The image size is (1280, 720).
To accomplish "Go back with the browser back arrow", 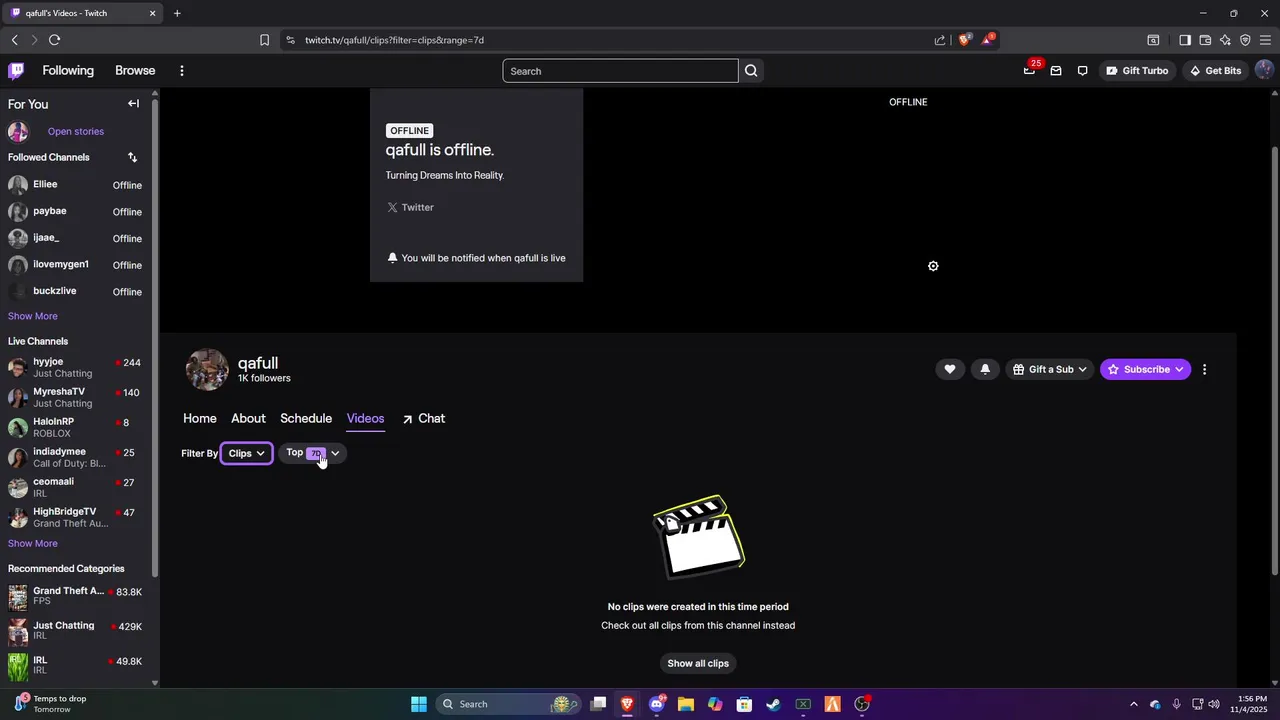I will (14, 40).
